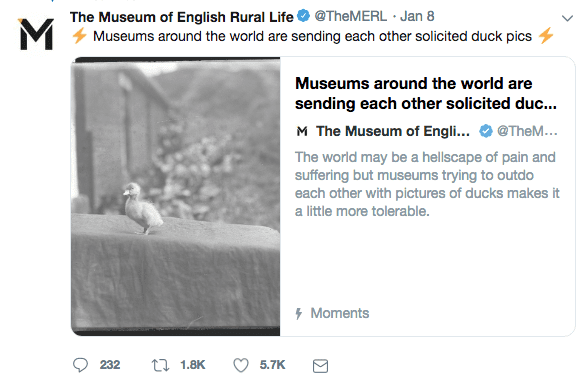
Task: Click the 5.7K likes count
Action: point(273,365)
